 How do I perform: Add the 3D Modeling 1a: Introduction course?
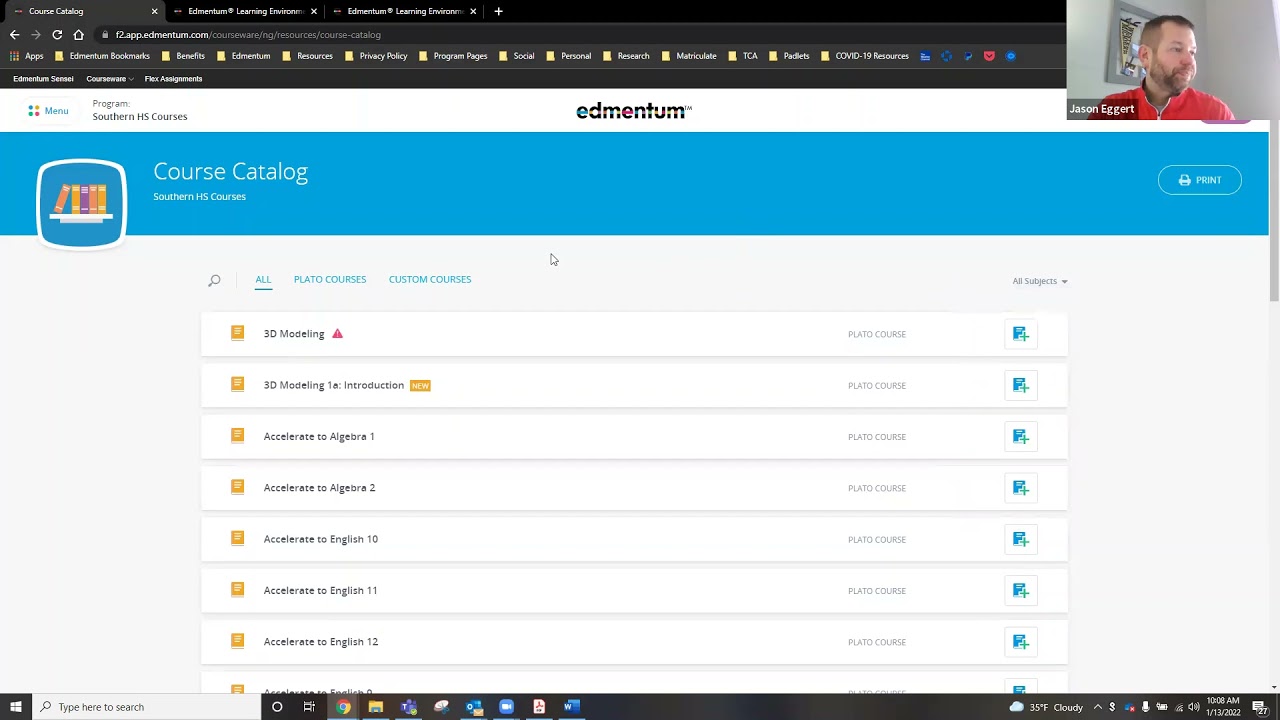[x=1020, y=385]
